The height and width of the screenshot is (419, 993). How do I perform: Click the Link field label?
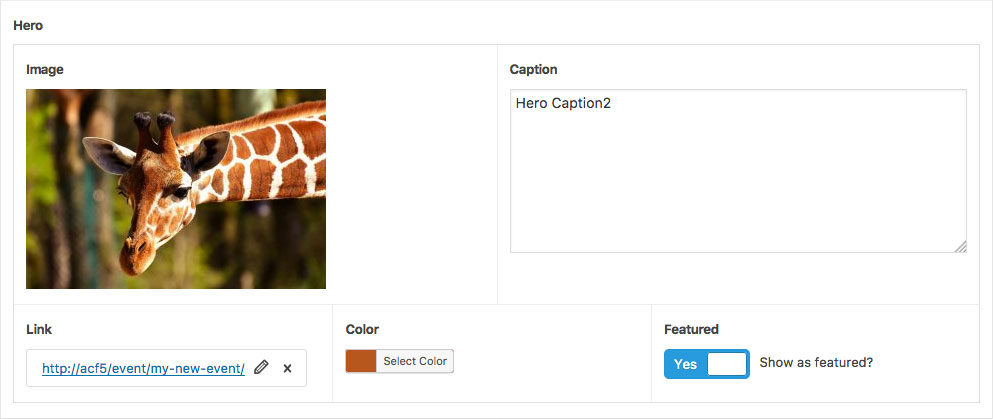(x=39, y=329)
